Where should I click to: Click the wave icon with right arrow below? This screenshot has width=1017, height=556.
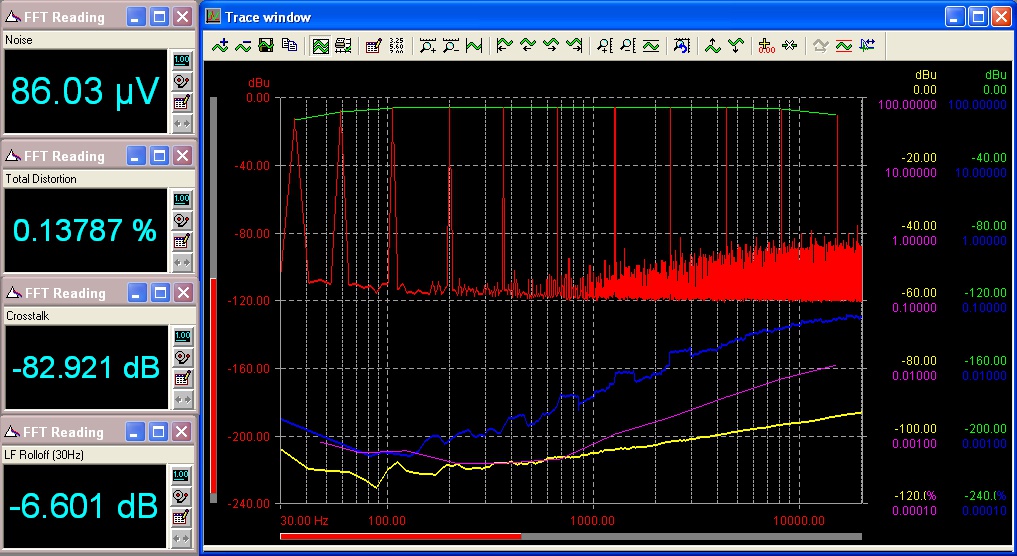[551, 45]
